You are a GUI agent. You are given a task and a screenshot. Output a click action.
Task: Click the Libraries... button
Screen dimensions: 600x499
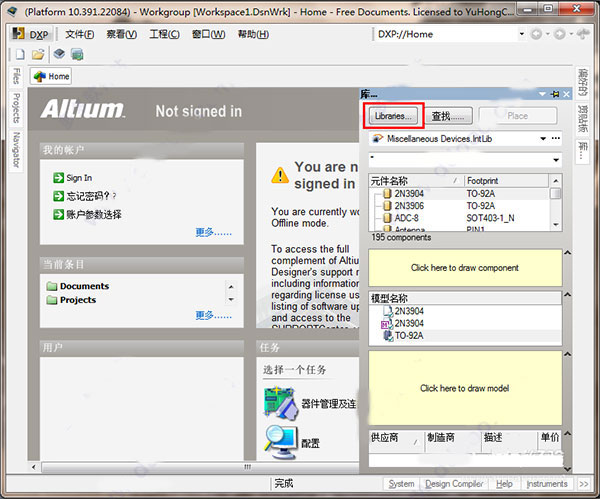click(x=393, y=116)
